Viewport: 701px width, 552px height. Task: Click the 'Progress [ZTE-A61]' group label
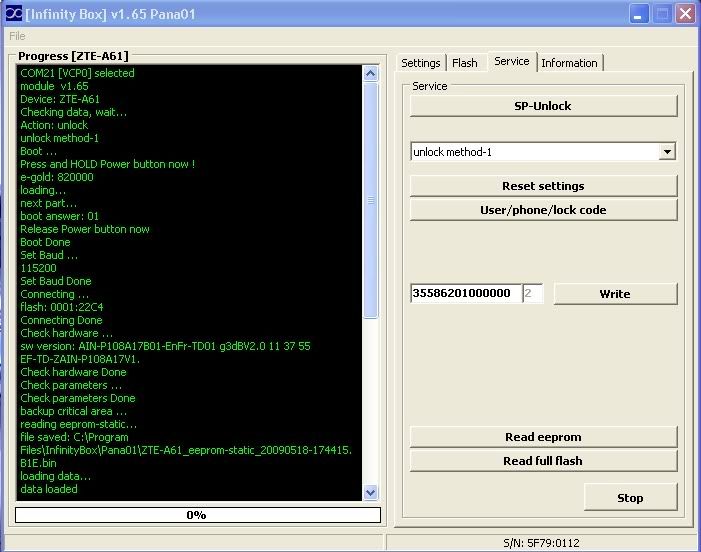click(x=73, y=56)
